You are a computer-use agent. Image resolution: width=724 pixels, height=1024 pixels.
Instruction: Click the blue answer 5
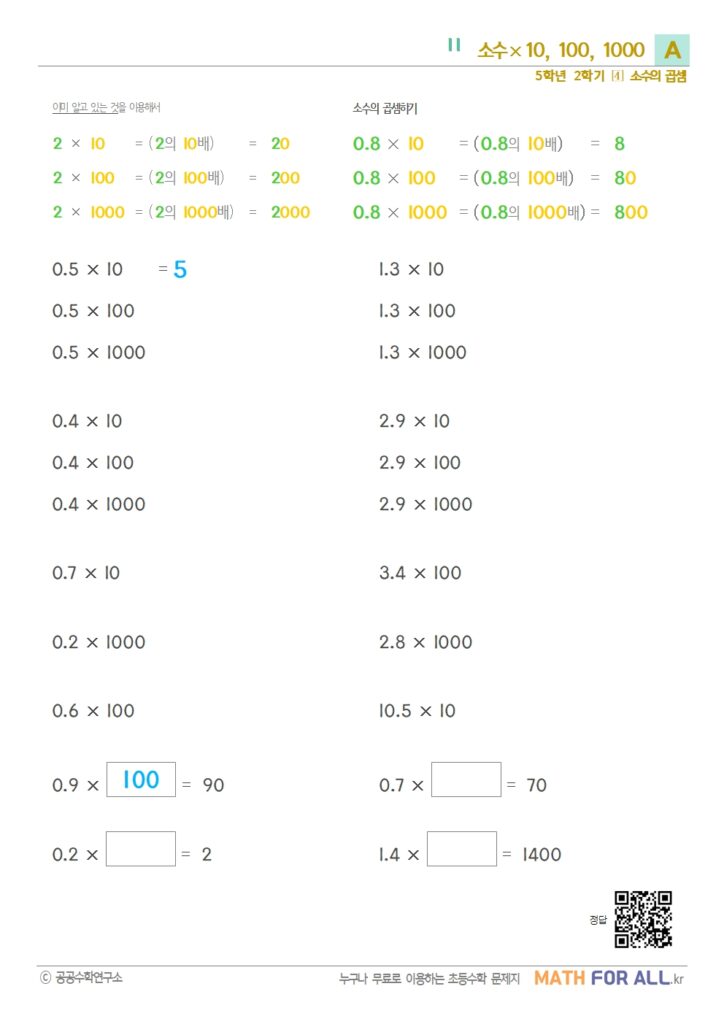(x=180, y=269)
